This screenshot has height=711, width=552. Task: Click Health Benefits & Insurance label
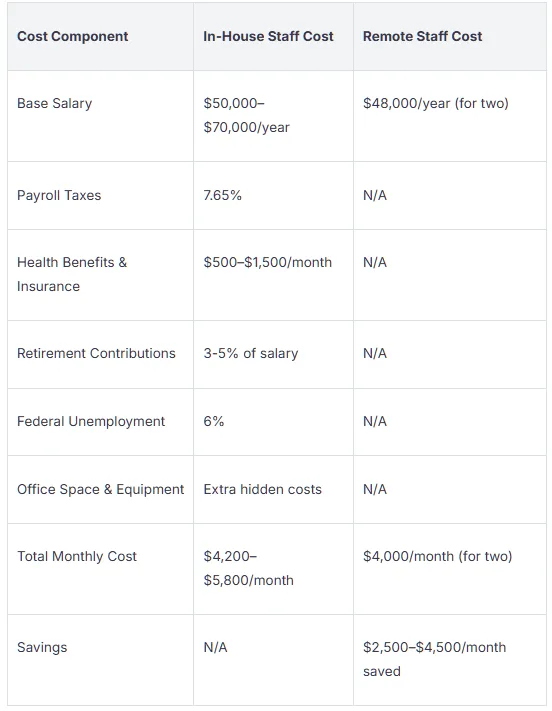click(72, 274)
